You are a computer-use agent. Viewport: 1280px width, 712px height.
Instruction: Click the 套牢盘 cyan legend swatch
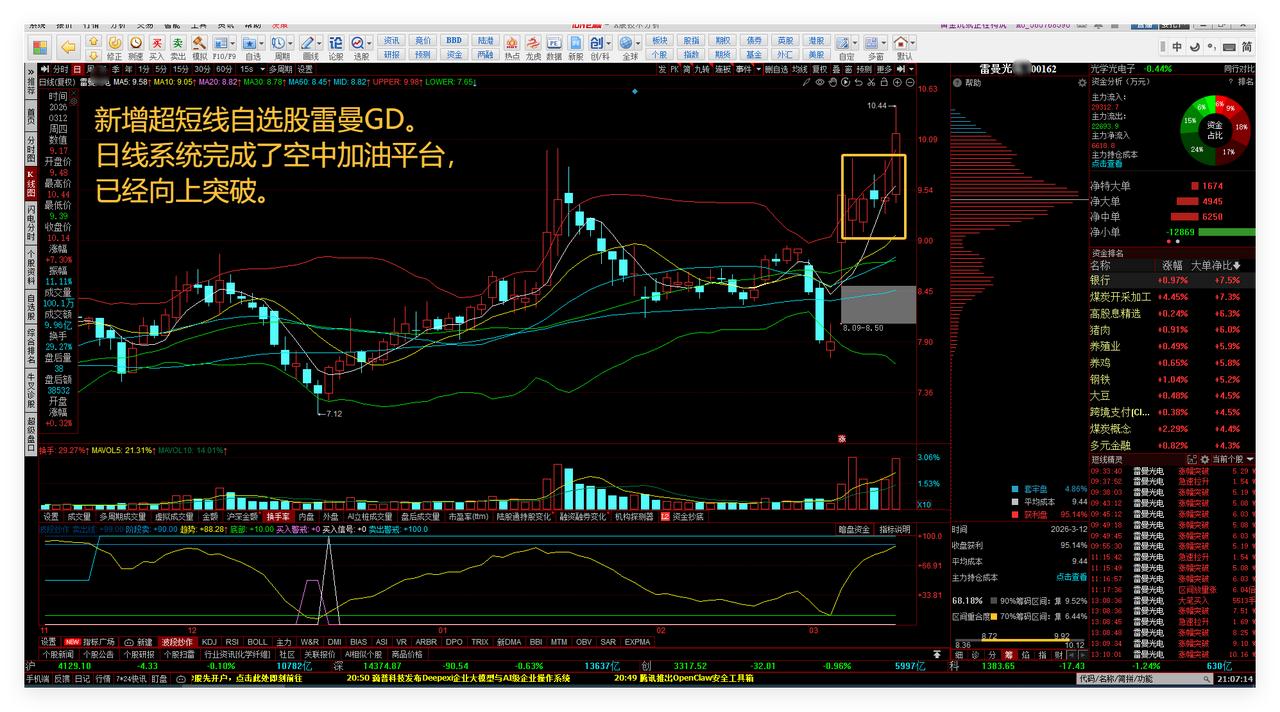1015,489
